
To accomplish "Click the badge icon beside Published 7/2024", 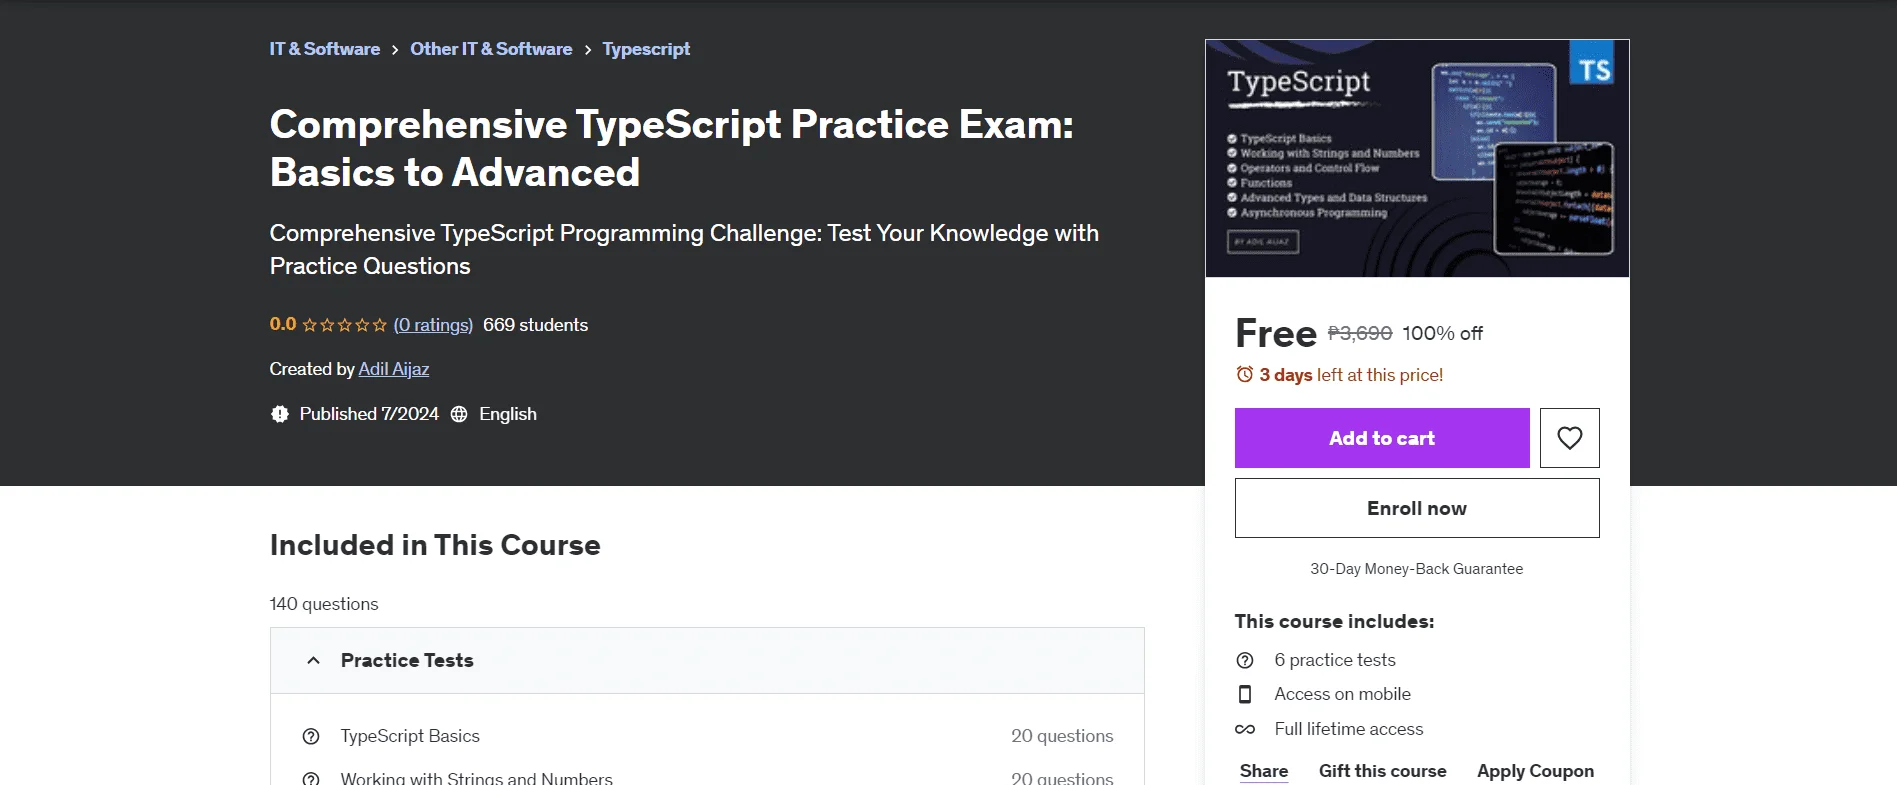I will click(280, 414).
